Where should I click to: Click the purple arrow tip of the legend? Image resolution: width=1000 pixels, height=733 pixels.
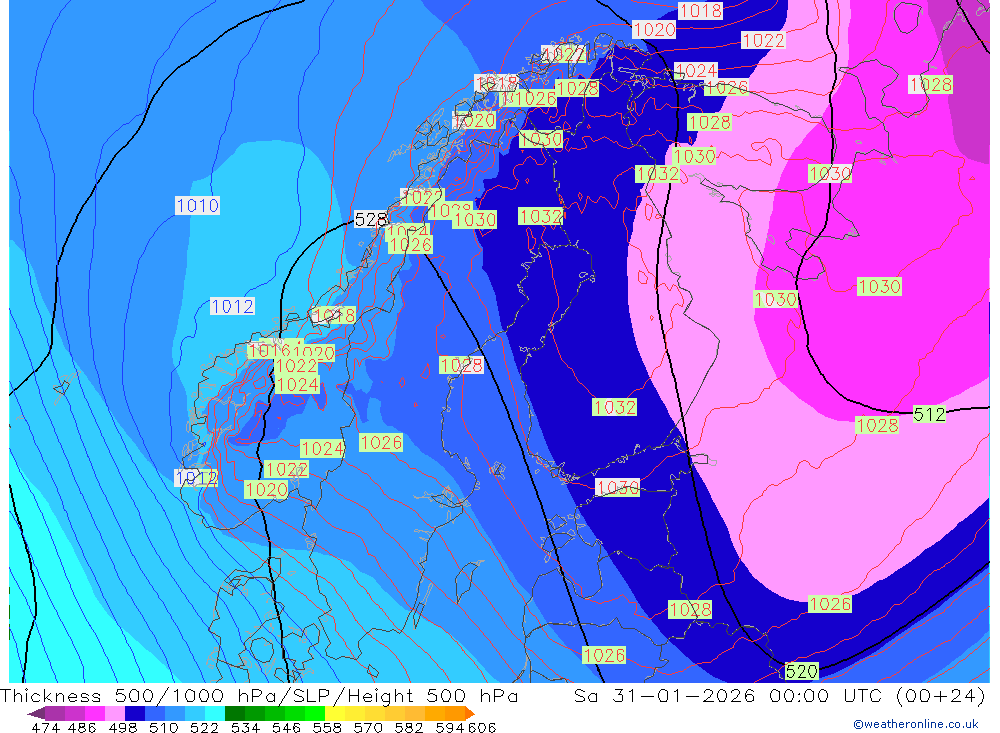coord(36,714)
